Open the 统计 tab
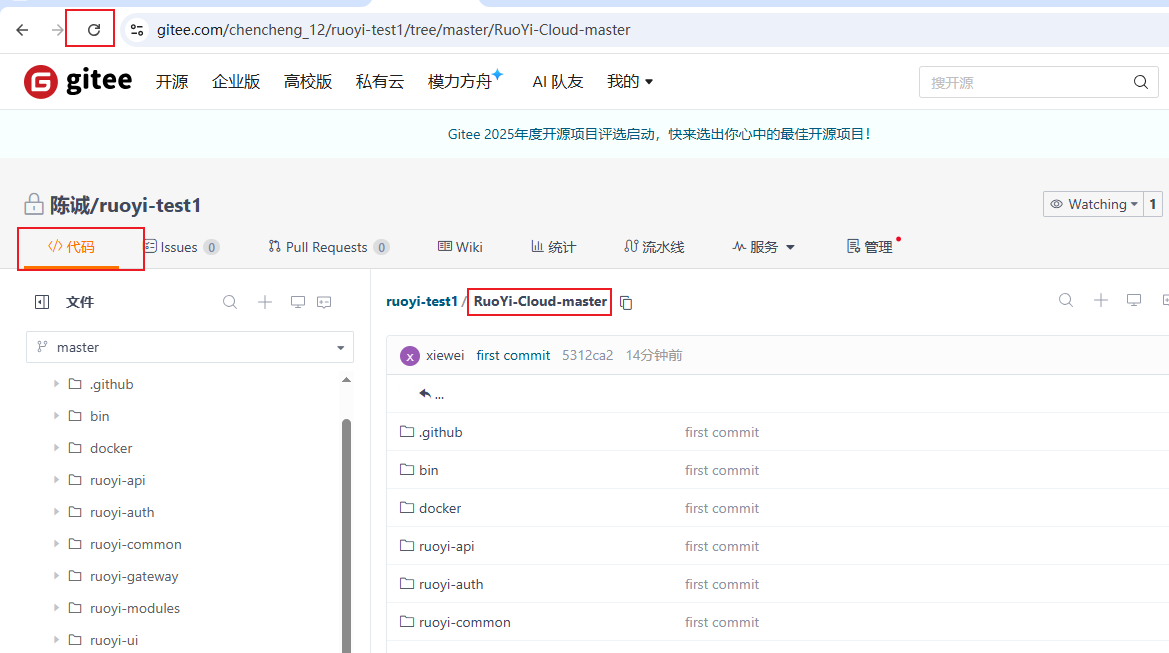The width and height of the screenshot is (1169, 653). [x=553, y=247]
